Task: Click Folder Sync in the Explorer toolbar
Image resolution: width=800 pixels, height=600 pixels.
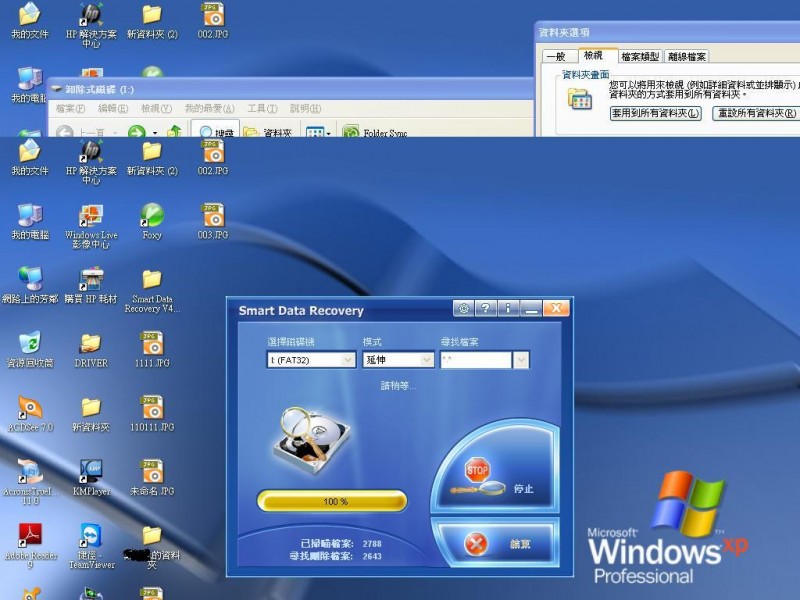Action: [x=375, y=133]
